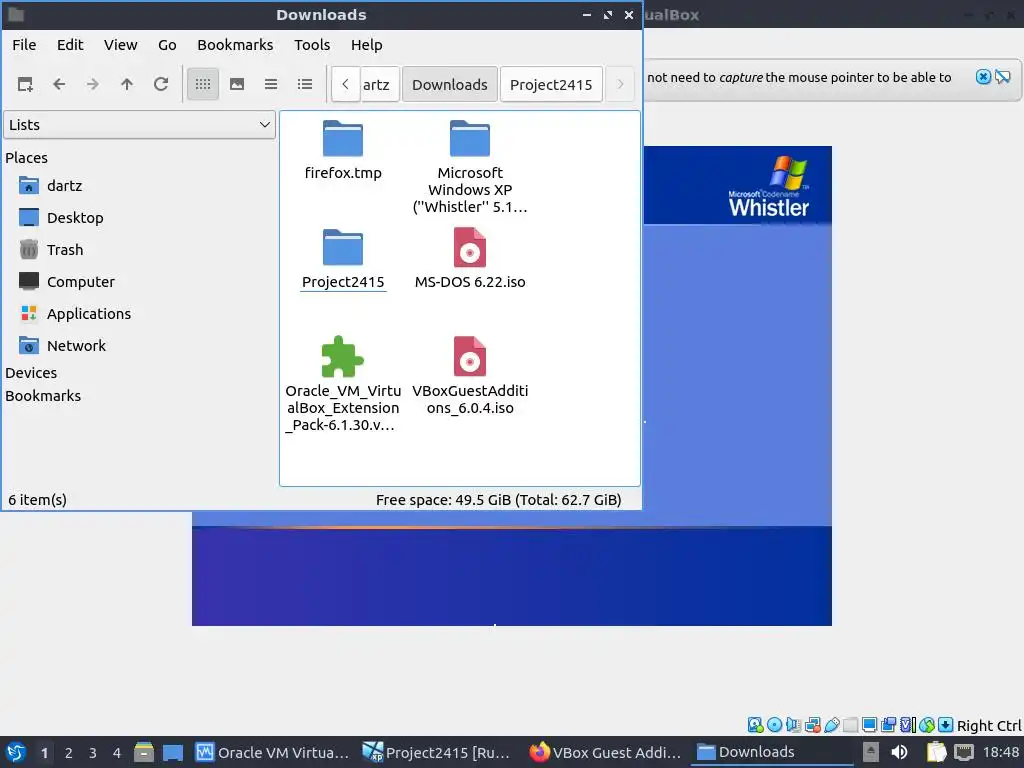The width and height of the screenshot is (1024, 768).
Task: Switch to Project2415 running VM taskbar entry
Action: [x=439, y=752]
